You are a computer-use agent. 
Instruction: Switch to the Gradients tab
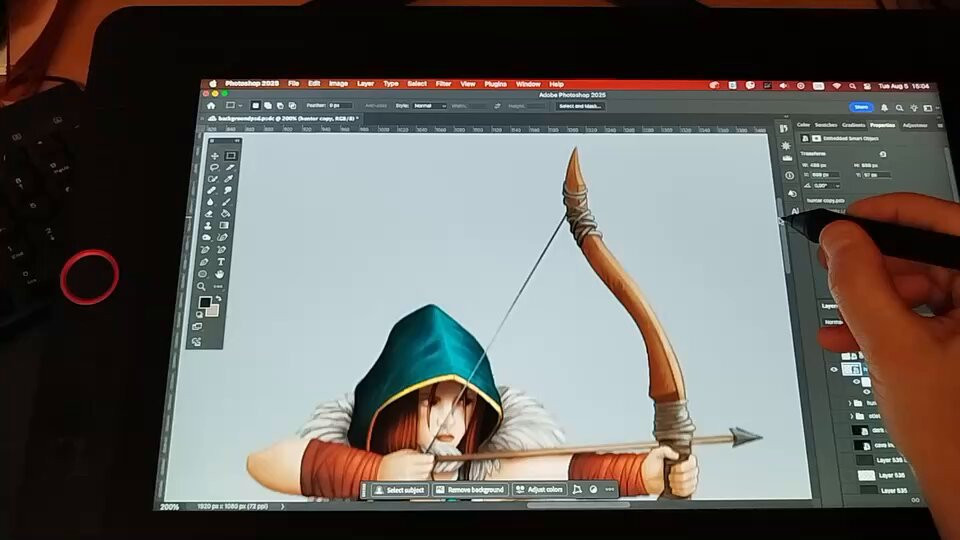[x=853, y=125]
